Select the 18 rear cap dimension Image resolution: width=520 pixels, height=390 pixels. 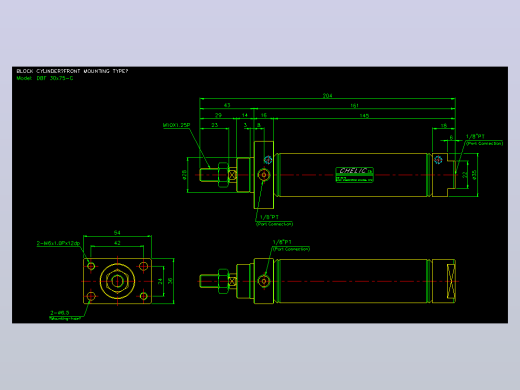(443, 126)
